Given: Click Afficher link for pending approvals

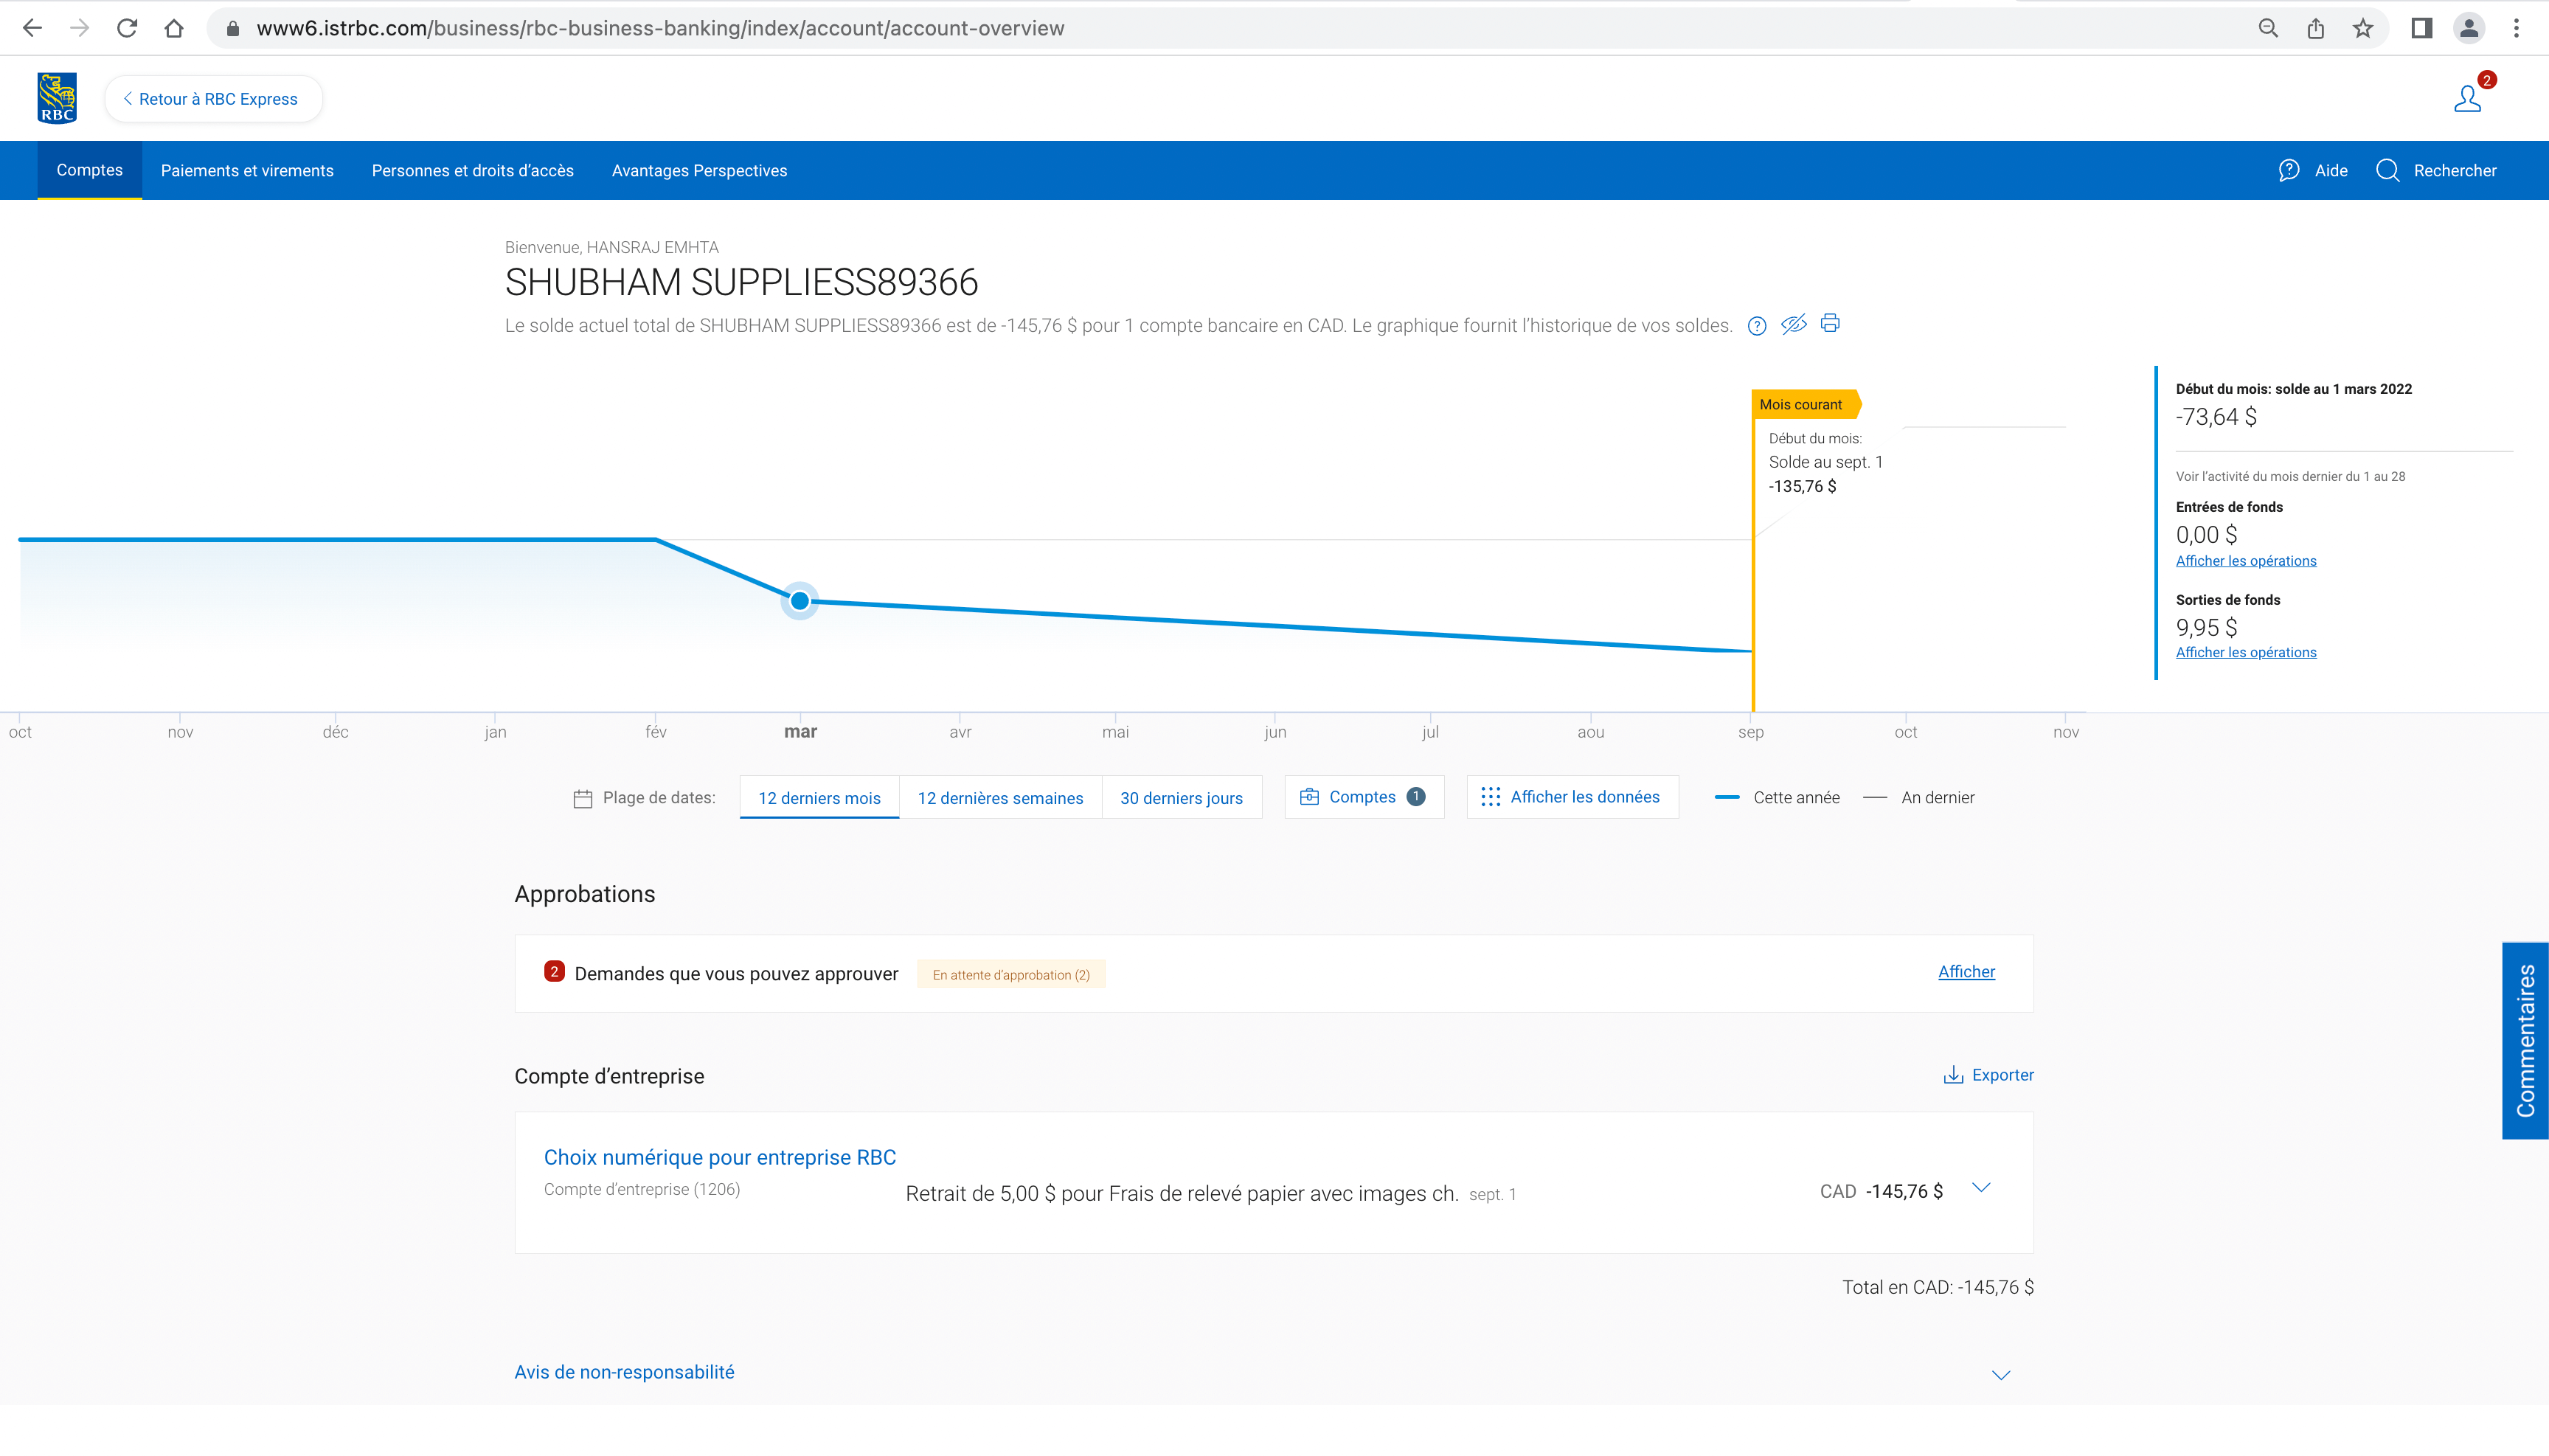Looking at the screenshot, I should (1966, 972).
